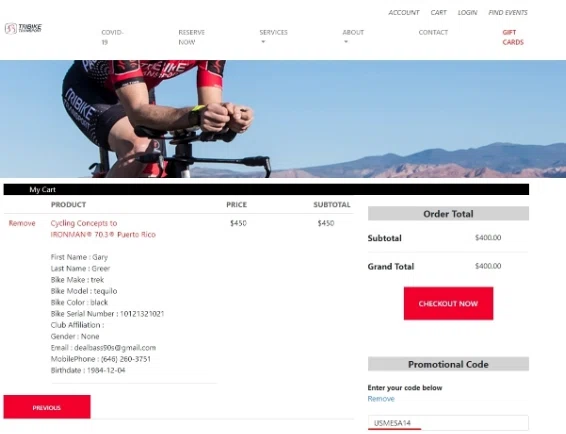Click the cyclist banner image

point(283,119)
